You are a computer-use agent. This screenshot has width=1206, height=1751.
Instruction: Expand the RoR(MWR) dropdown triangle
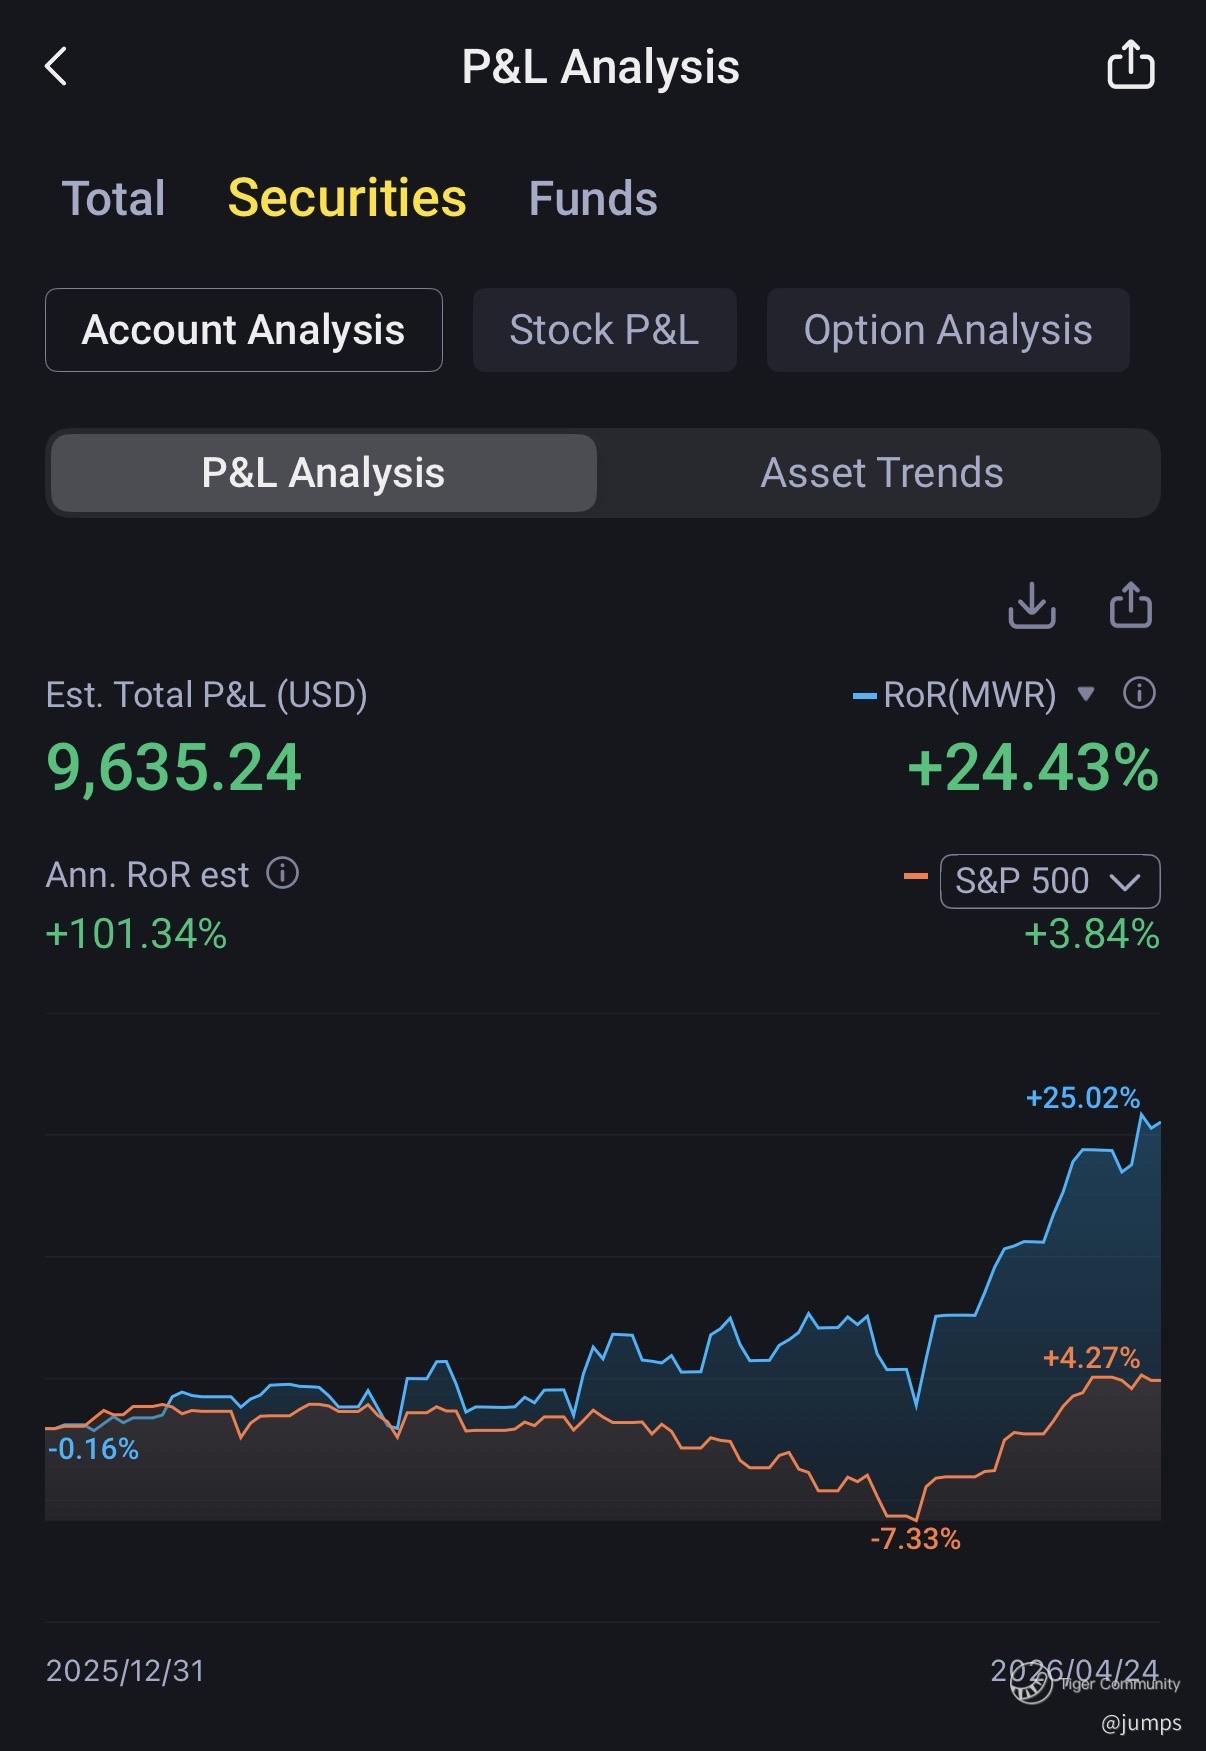[x=1086, y=694]
